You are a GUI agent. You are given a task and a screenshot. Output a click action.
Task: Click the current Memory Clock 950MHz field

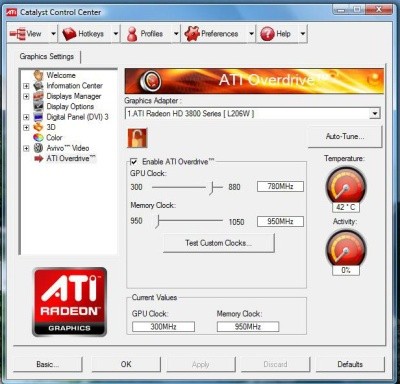click(248, 327)
